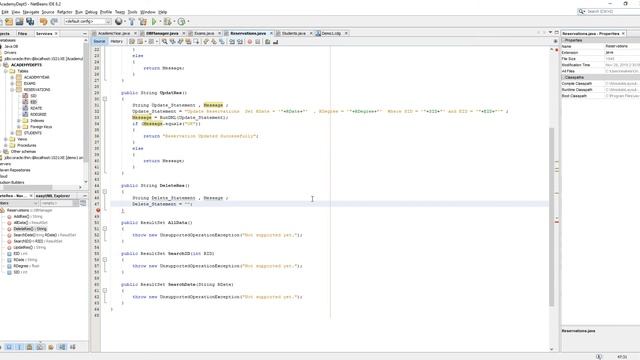Switch to the Students.java tab
The width and height of the screenshot is (640, 360).
coord(293,33)
